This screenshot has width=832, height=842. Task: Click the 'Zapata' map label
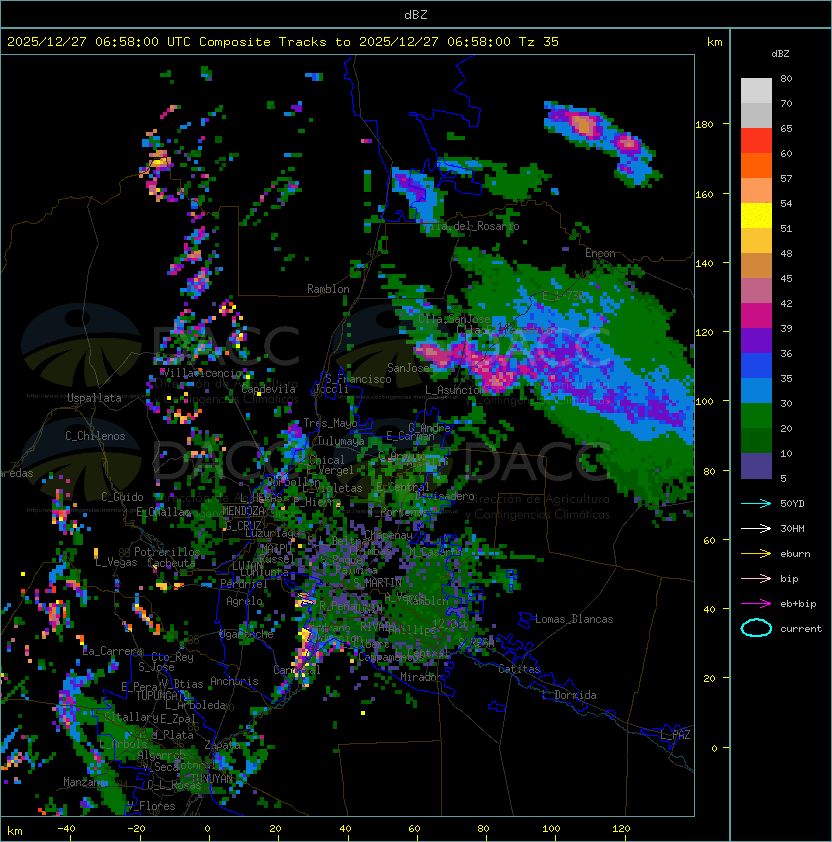pyautogui.click(x=222, y=745)
